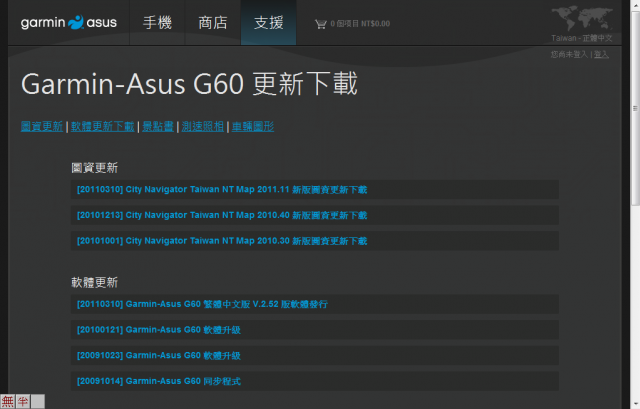Jump to 測速照相 anchor link
Viewport: 640px width, 409px height.
pos(202,127)
